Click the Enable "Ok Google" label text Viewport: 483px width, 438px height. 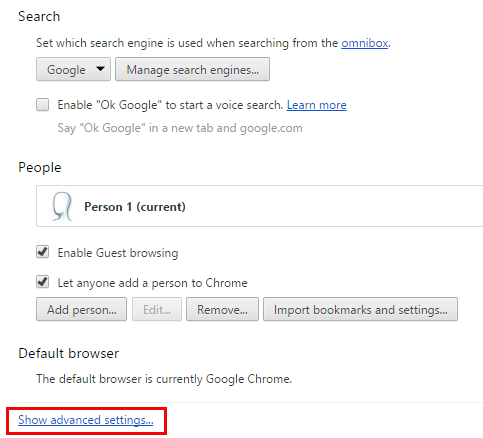click(170, 105)
